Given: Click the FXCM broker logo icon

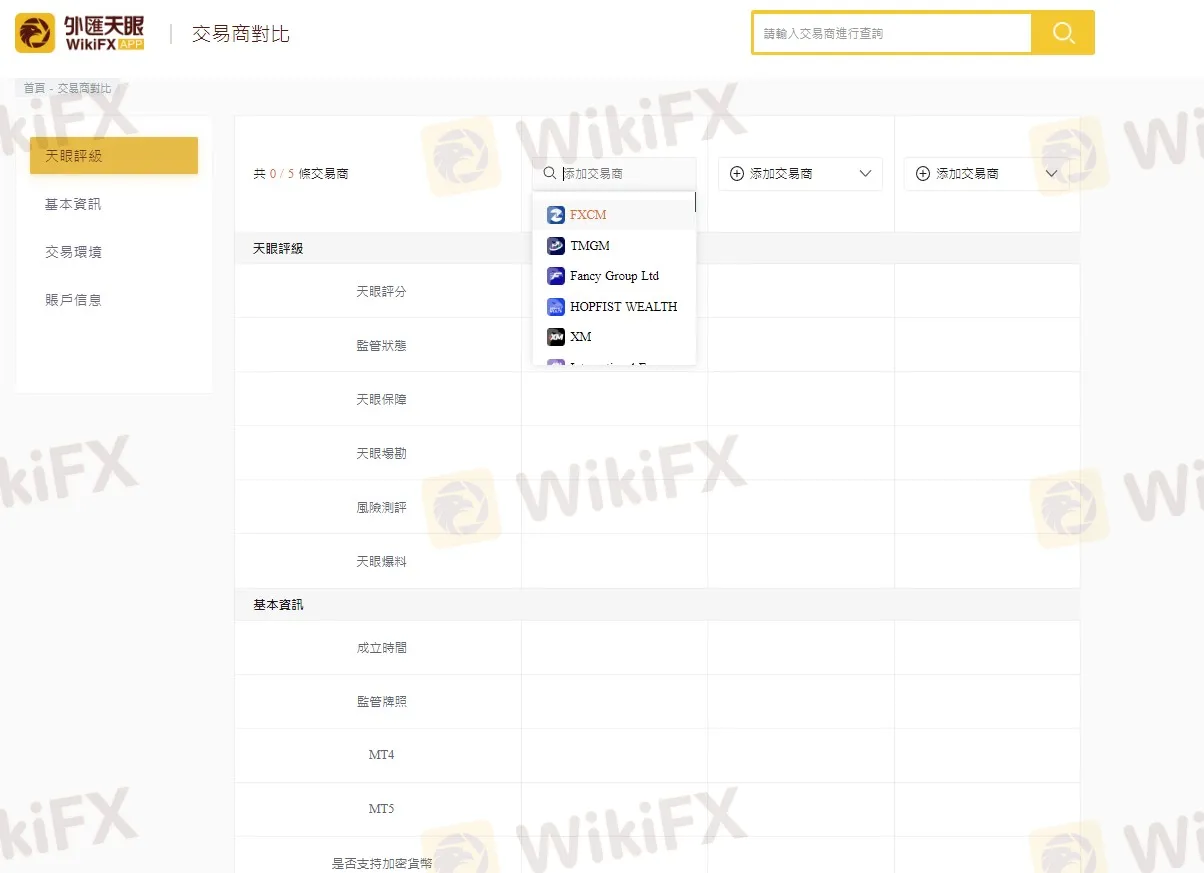Looking at the screenshot, I should (x=556, y=215).
